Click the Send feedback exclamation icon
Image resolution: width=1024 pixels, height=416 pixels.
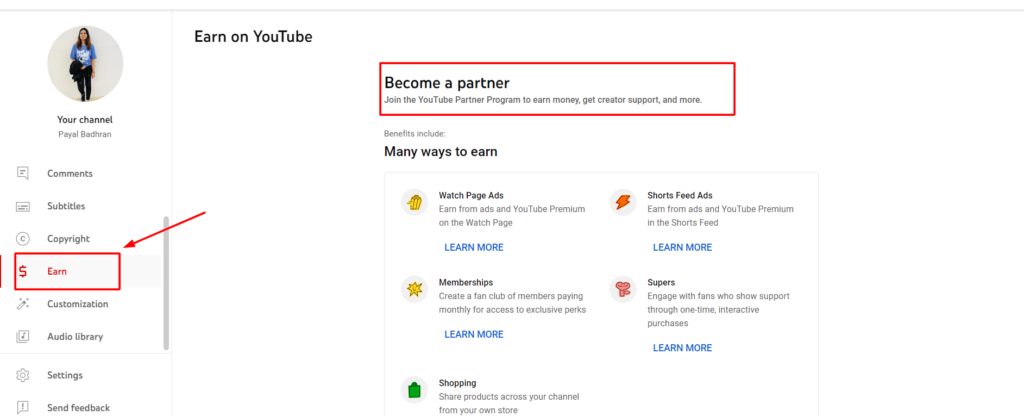[x=23, y=408]
